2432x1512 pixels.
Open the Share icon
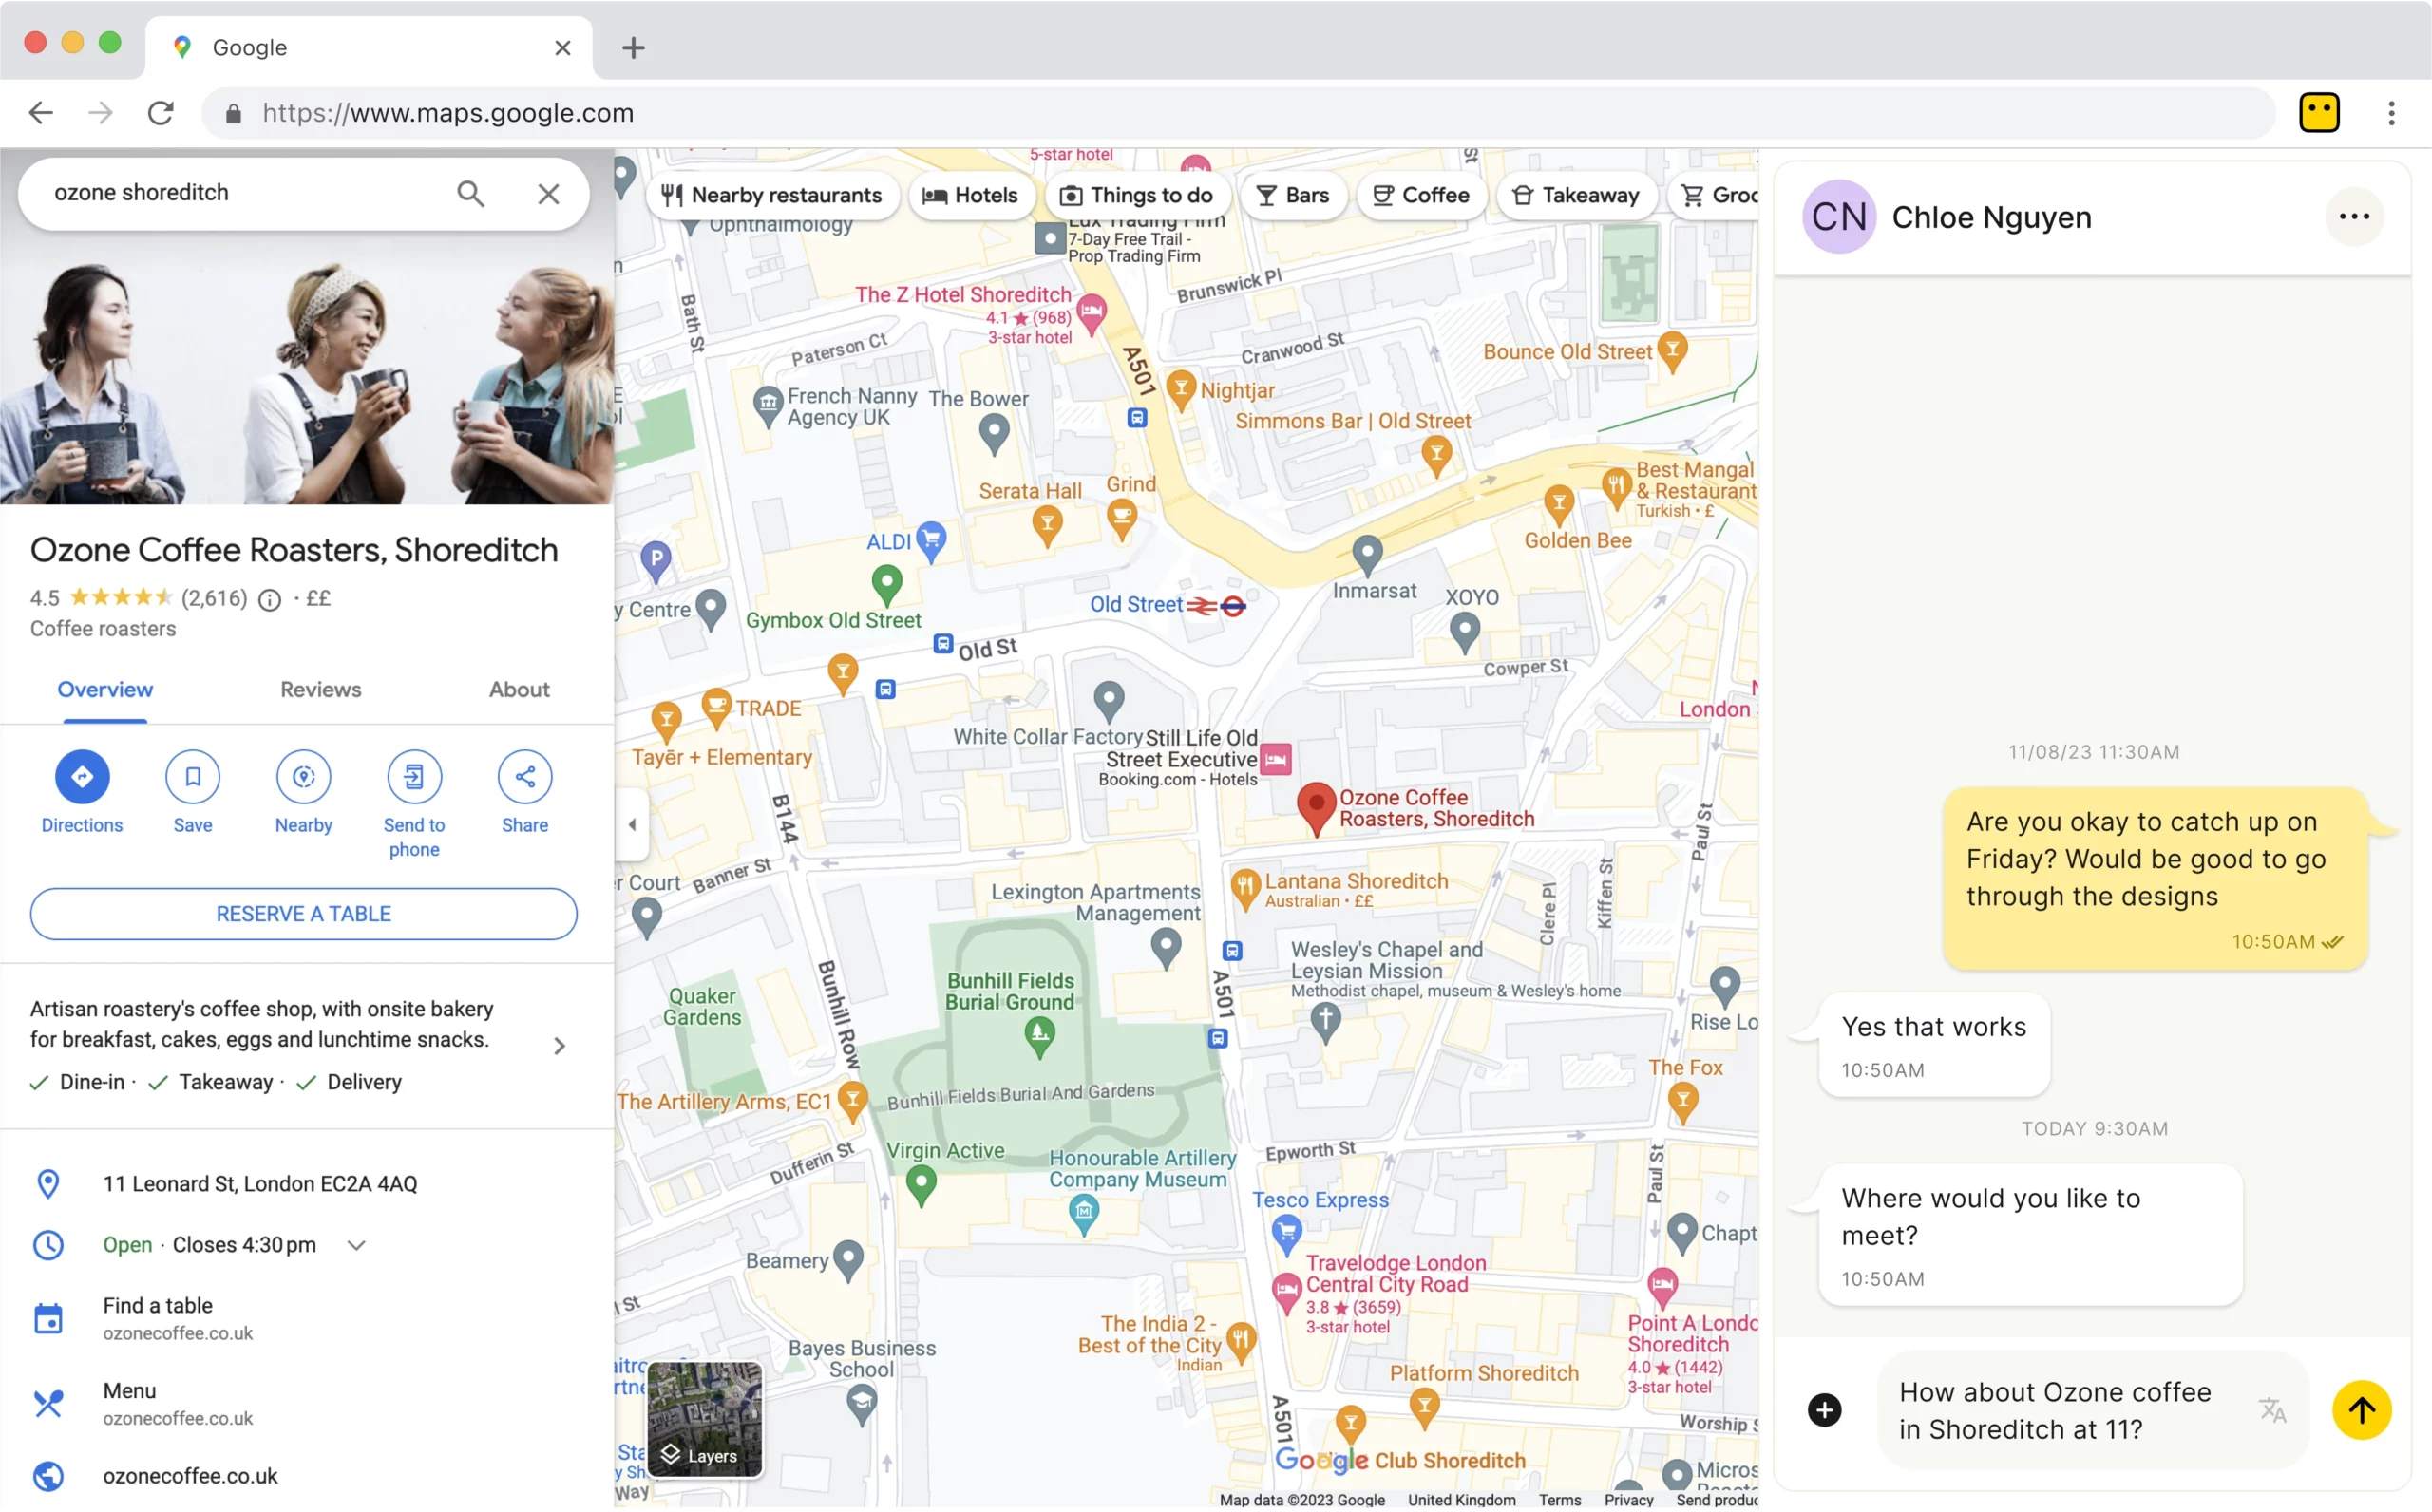click(524, 777)
